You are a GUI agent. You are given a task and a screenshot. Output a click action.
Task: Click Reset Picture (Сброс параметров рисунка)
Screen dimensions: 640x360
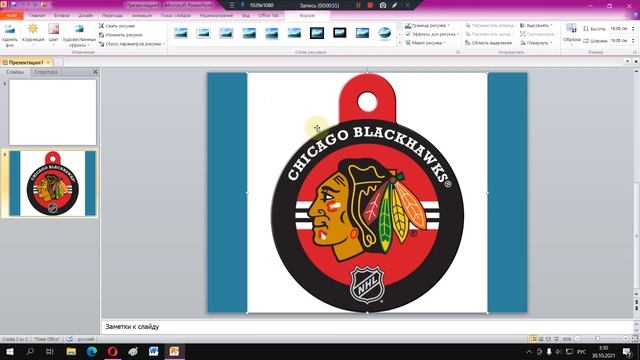pyautogui.click(x=130, y=44)
